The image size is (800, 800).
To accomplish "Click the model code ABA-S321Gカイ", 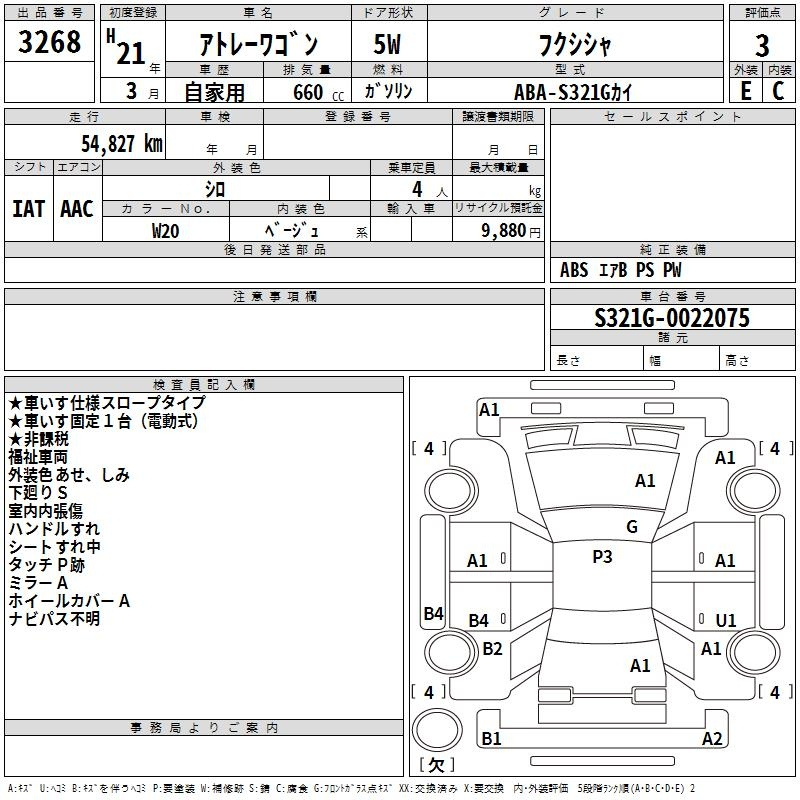I will [574, 91].
